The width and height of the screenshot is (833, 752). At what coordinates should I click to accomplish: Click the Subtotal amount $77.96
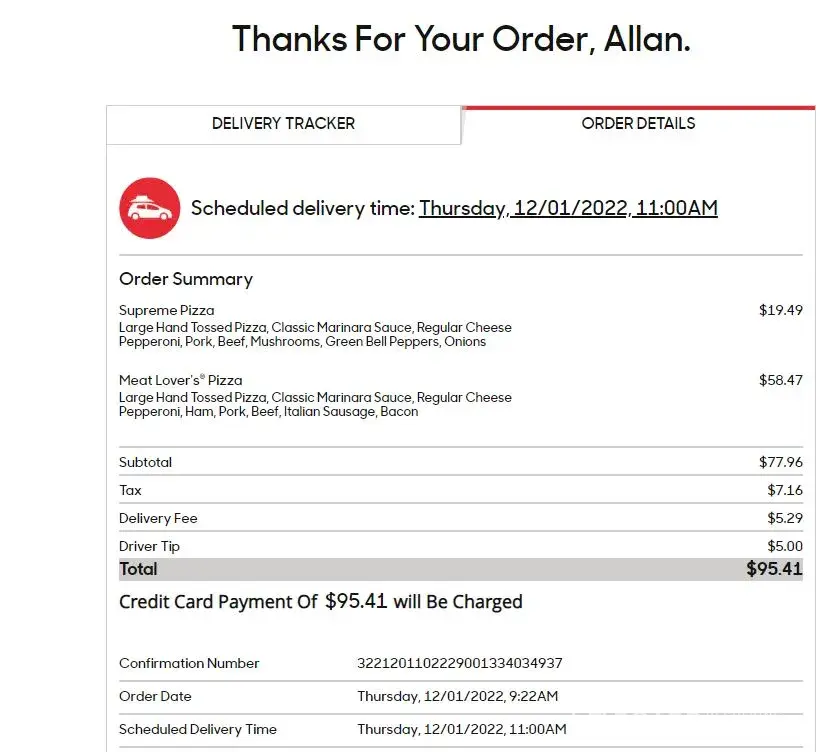click(780, 462)
